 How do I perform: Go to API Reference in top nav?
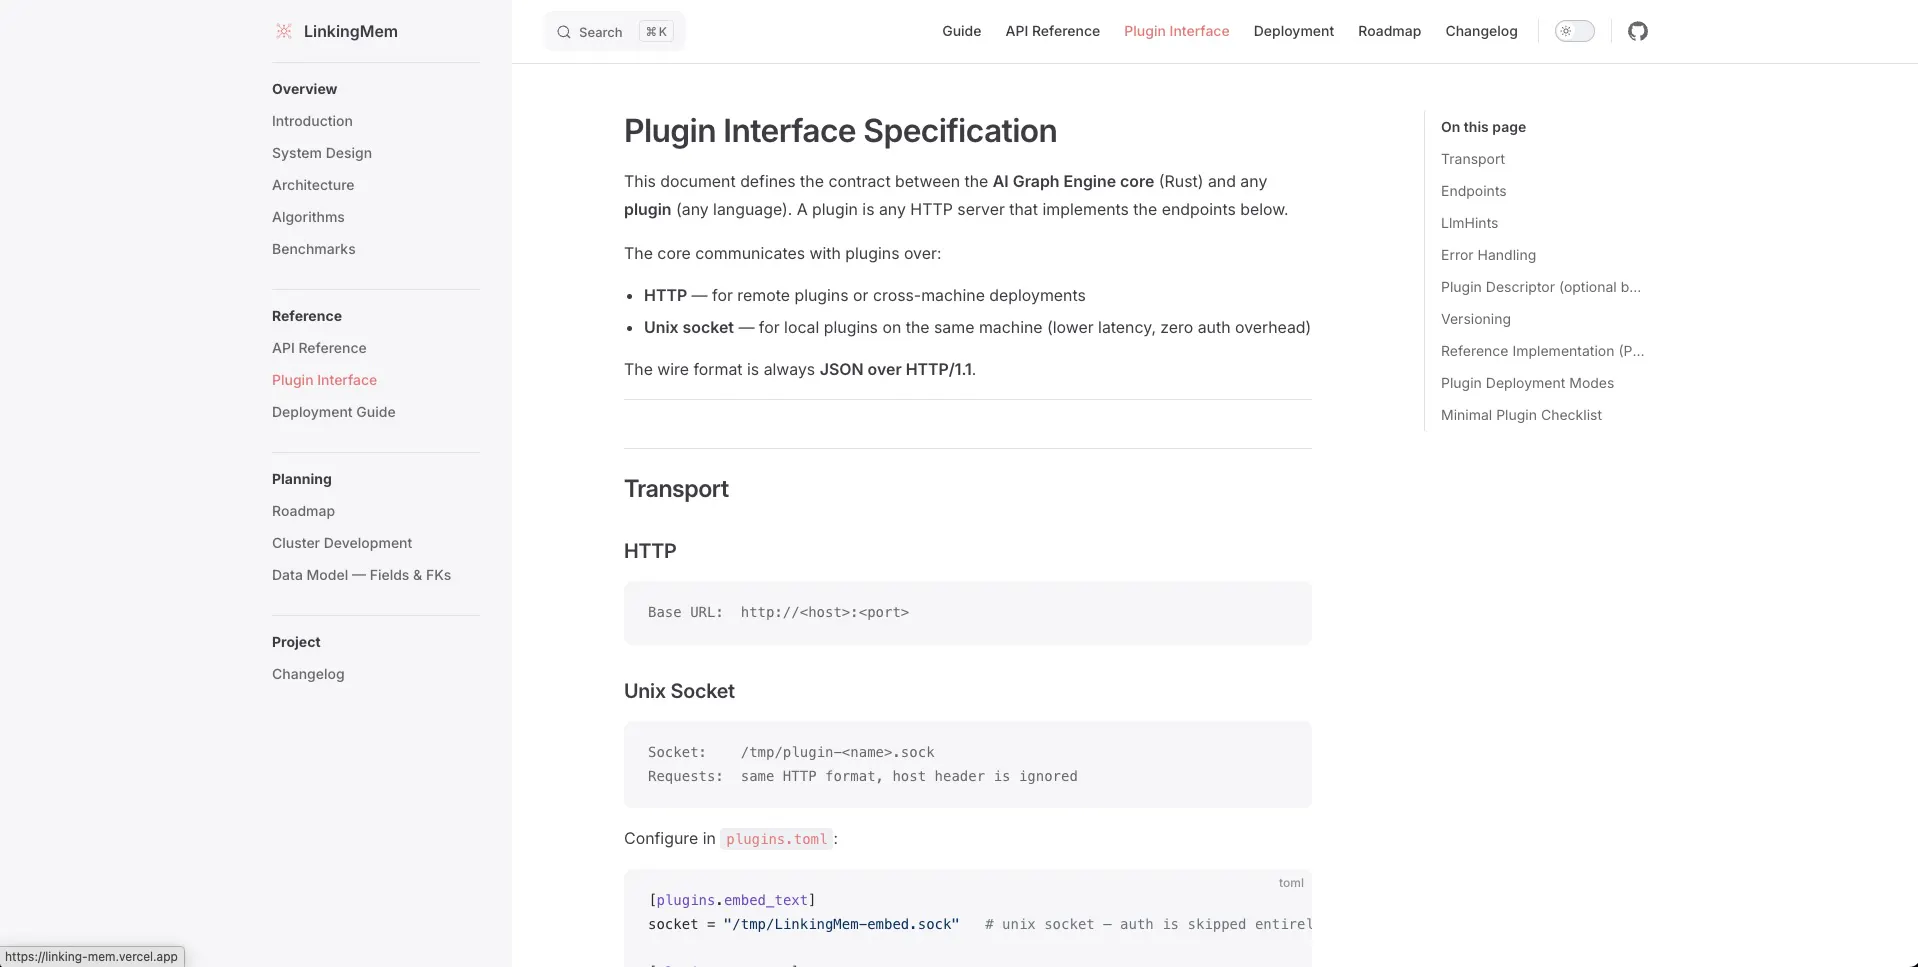[x=1052, y=31]
